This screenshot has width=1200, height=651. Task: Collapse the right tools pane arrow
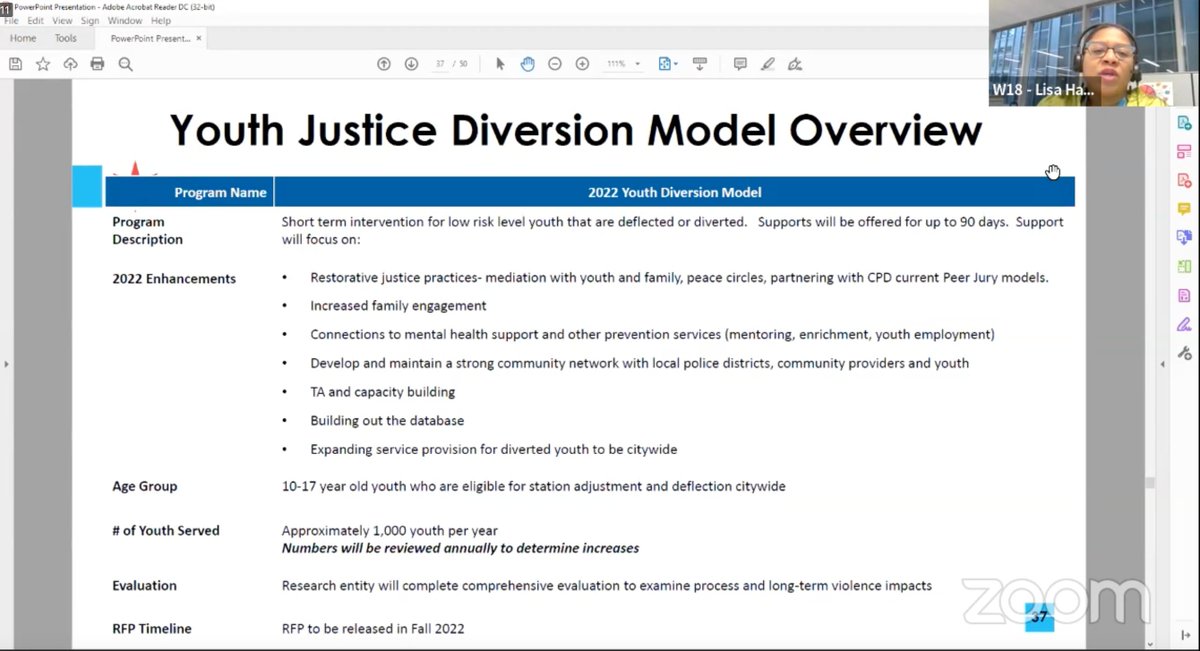pyautogui.click(x=1162, y=364)
